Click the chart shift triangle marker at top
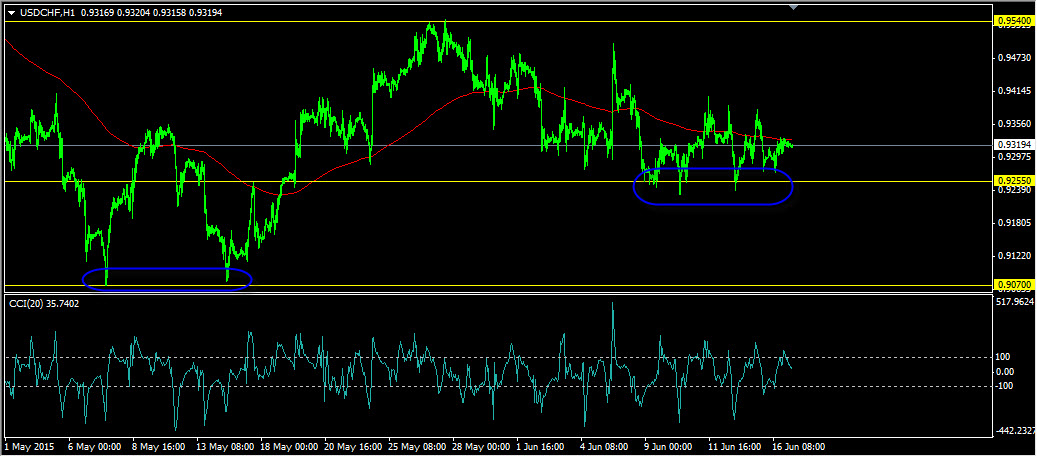 794,7
